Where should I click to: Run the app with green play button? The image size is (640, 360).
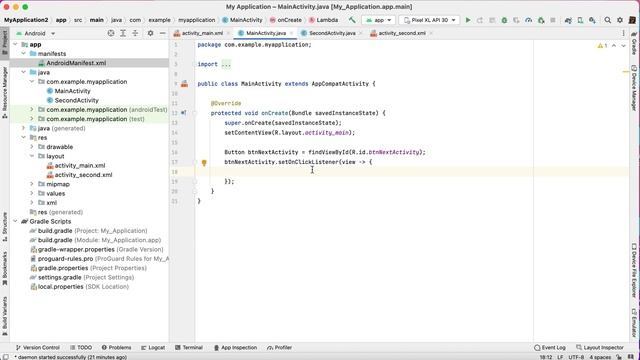468,20
